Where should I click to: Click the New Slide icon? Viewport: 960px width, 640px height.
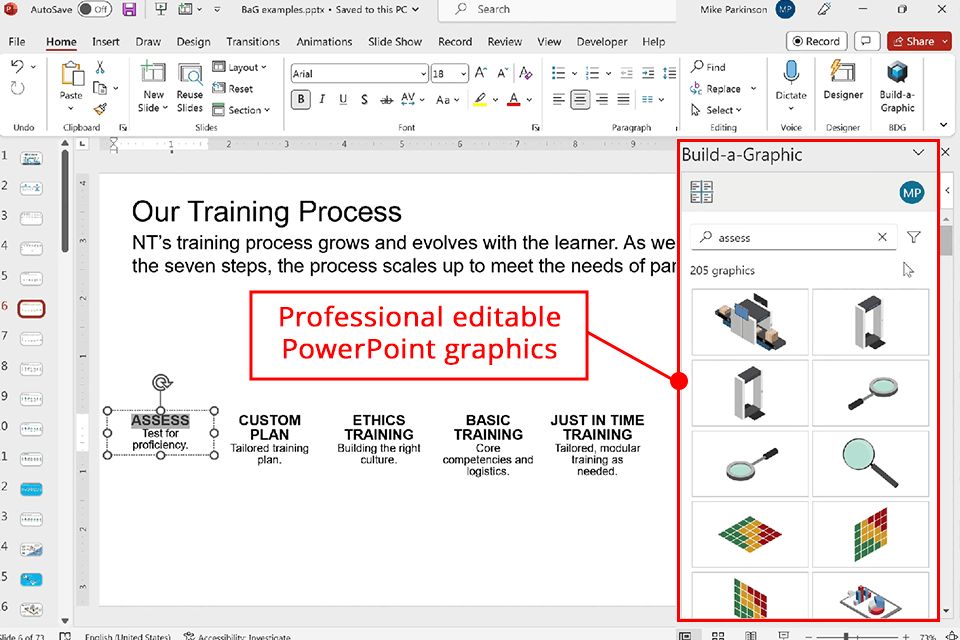pyautogui.click(x=153, y=73)
